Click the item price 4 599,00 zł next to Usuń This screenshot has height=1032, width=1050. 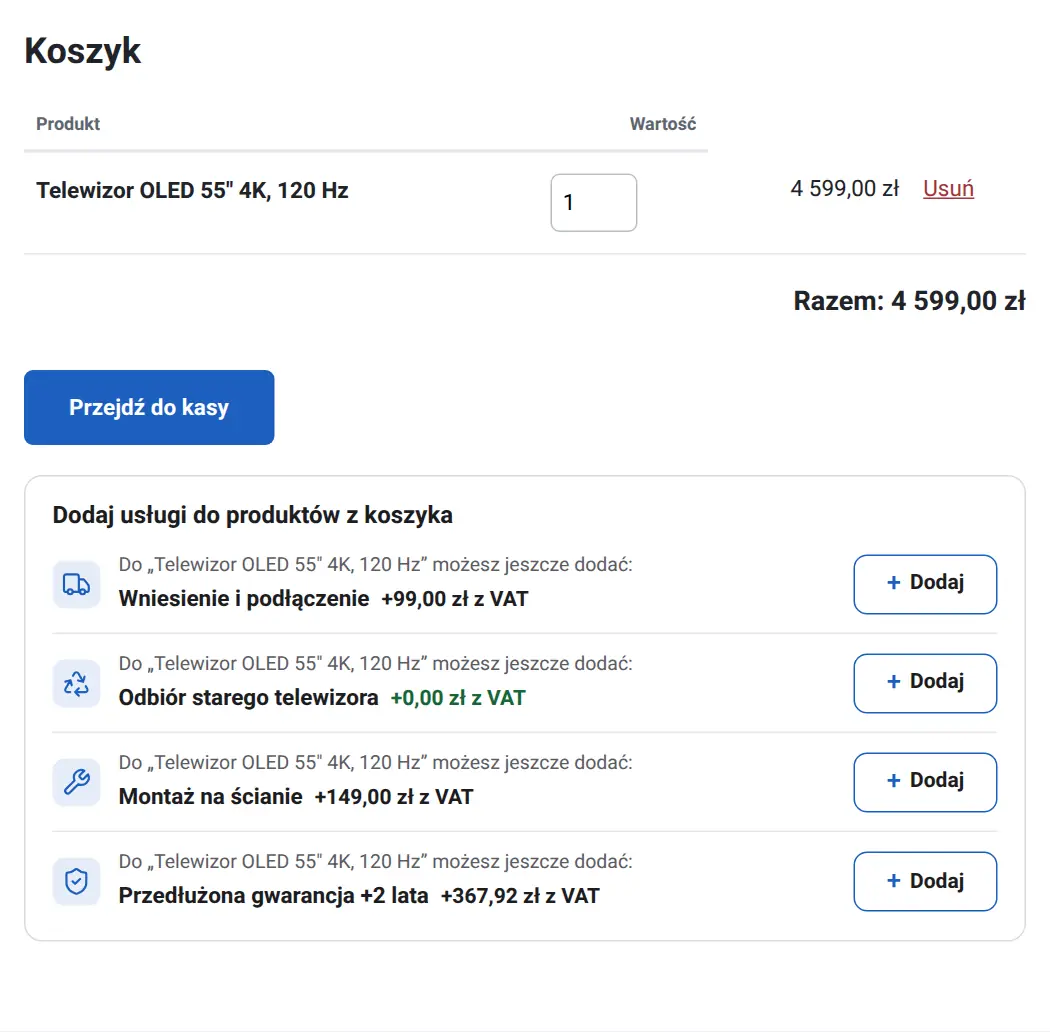(844, 189)
